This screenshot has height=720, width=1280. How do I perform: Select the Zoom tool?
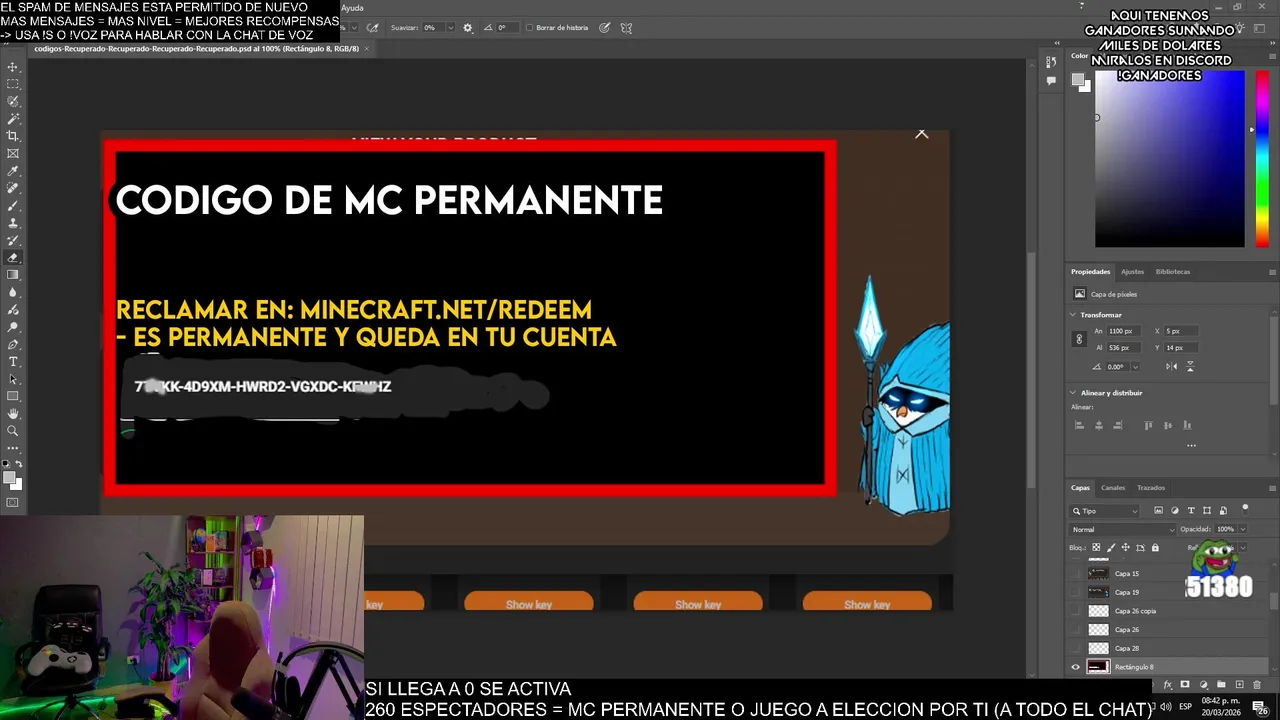pos(13,431)
